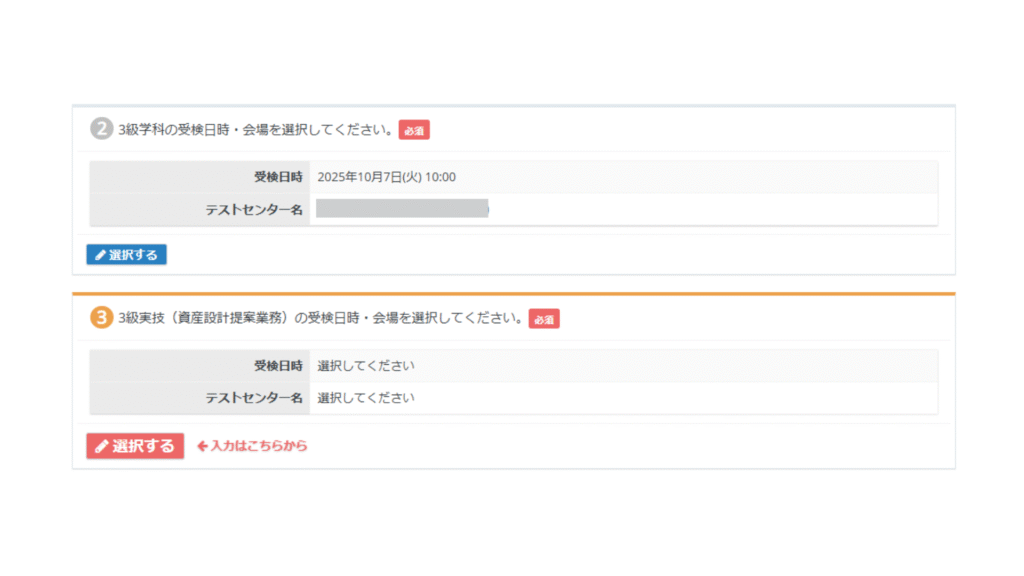Click the テストセンター名 label in the 3級学科 section
This screenshot has width=1024, height=576.
254,209
